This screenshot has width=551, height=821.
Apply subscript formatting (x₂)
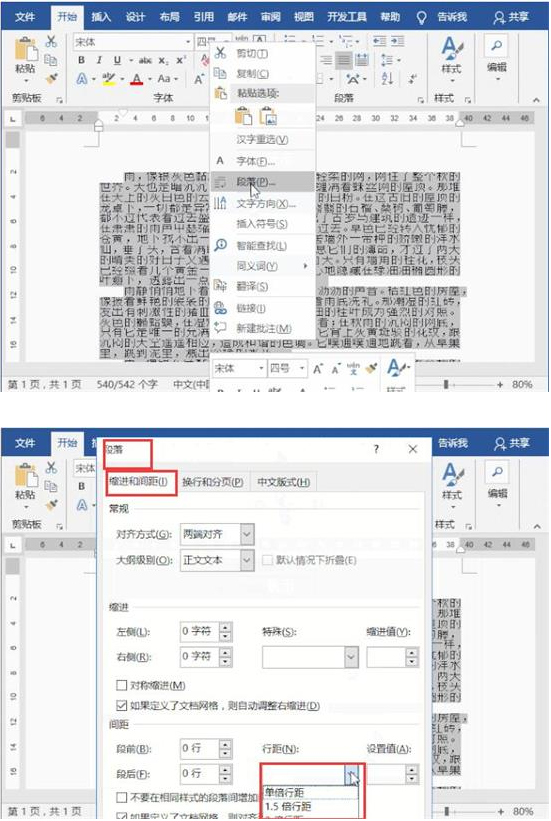click(163, 61)
